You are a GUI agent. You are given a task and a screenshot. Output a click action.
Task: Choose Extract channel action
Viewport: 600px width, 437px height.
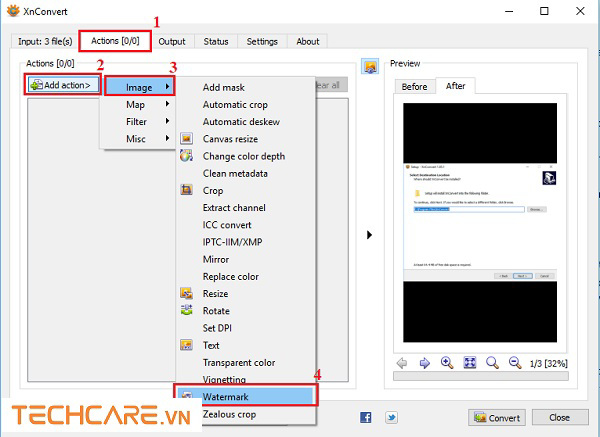(246, 207)
